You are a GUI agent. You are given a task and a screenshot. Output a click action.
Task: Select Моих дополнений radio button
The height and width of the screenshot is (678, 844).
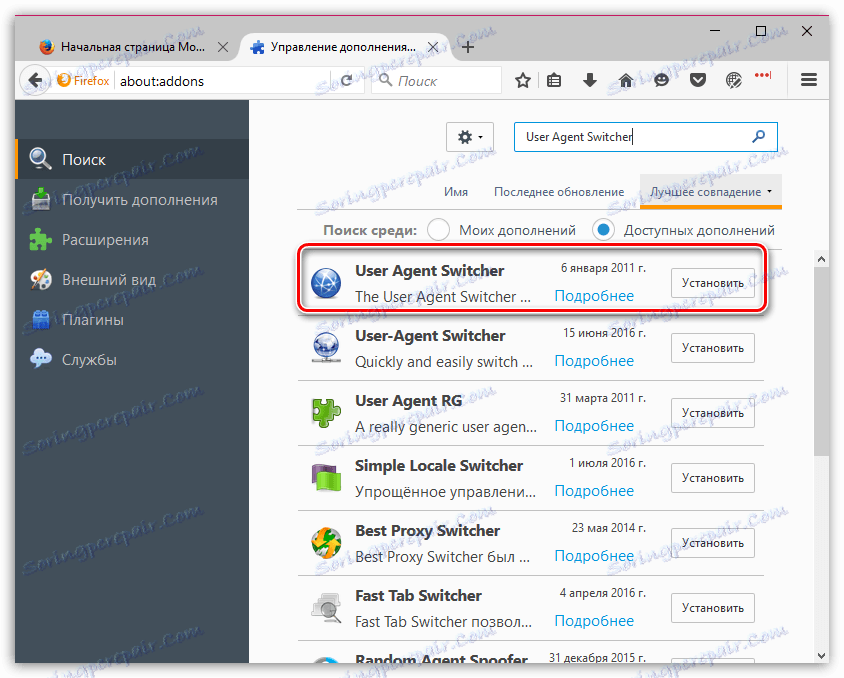click(x=439, y=230)
